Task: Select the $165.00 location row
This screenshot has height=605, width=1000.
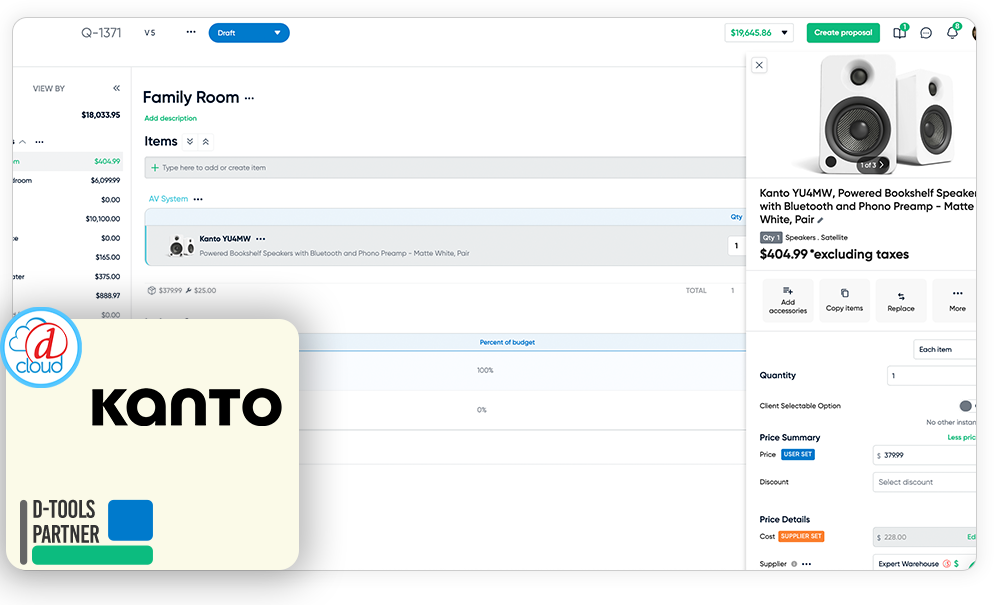Action: 67,257
